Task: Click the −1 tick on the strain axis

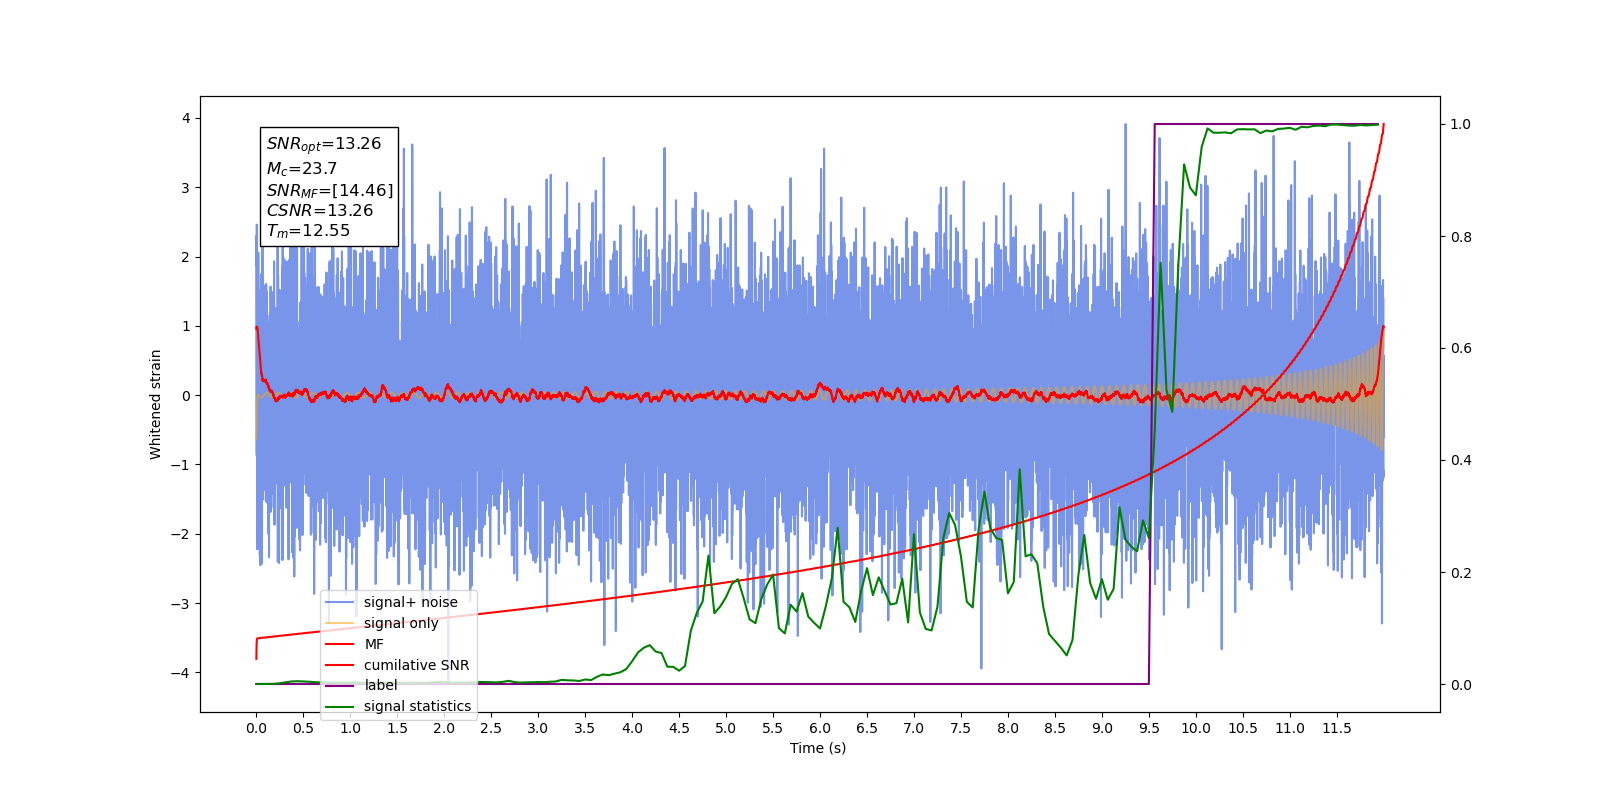Action: click(181, 465)
